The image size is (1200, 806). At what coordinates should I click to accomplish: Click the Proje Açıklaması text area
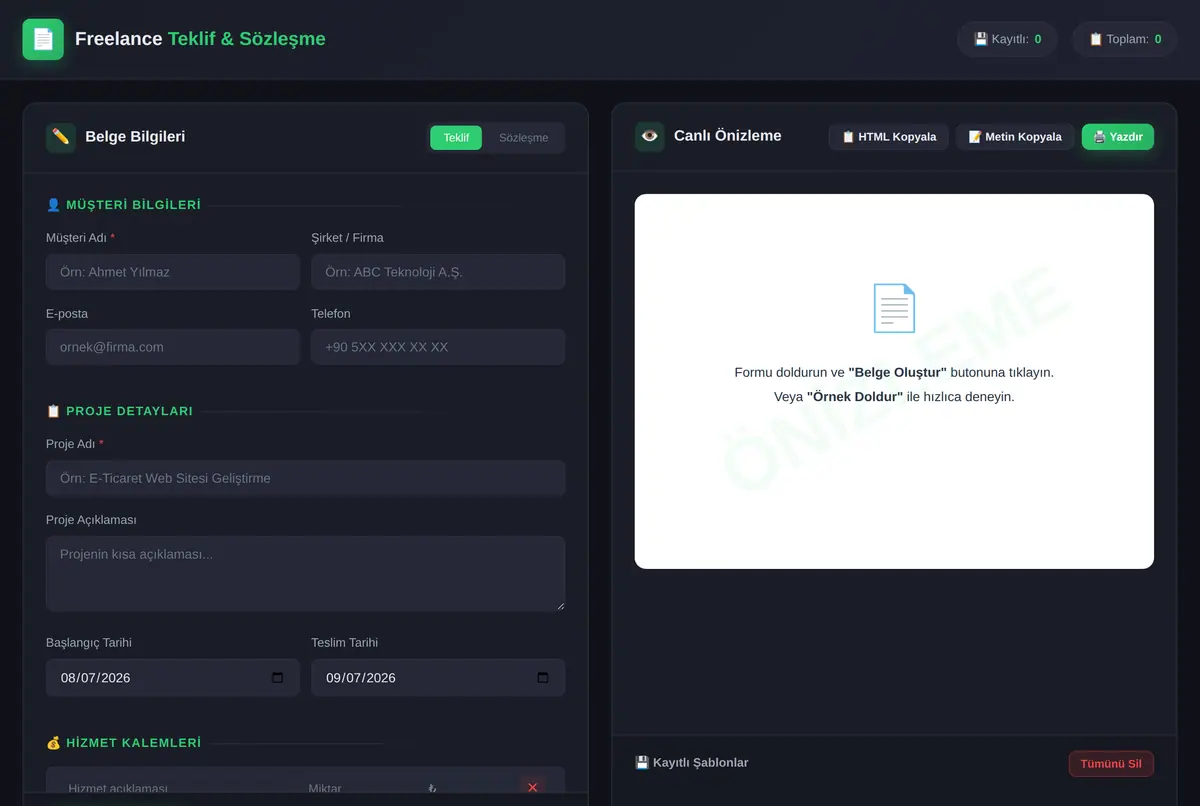click(306, 574)
